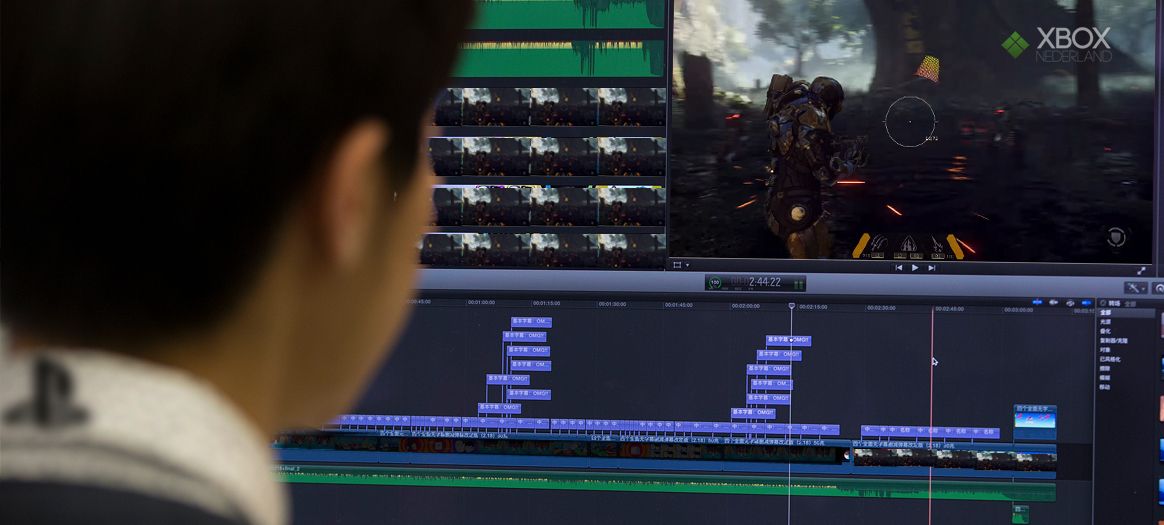Click the 00:03:00:00 mark on the ruler

click(1018, 310)
